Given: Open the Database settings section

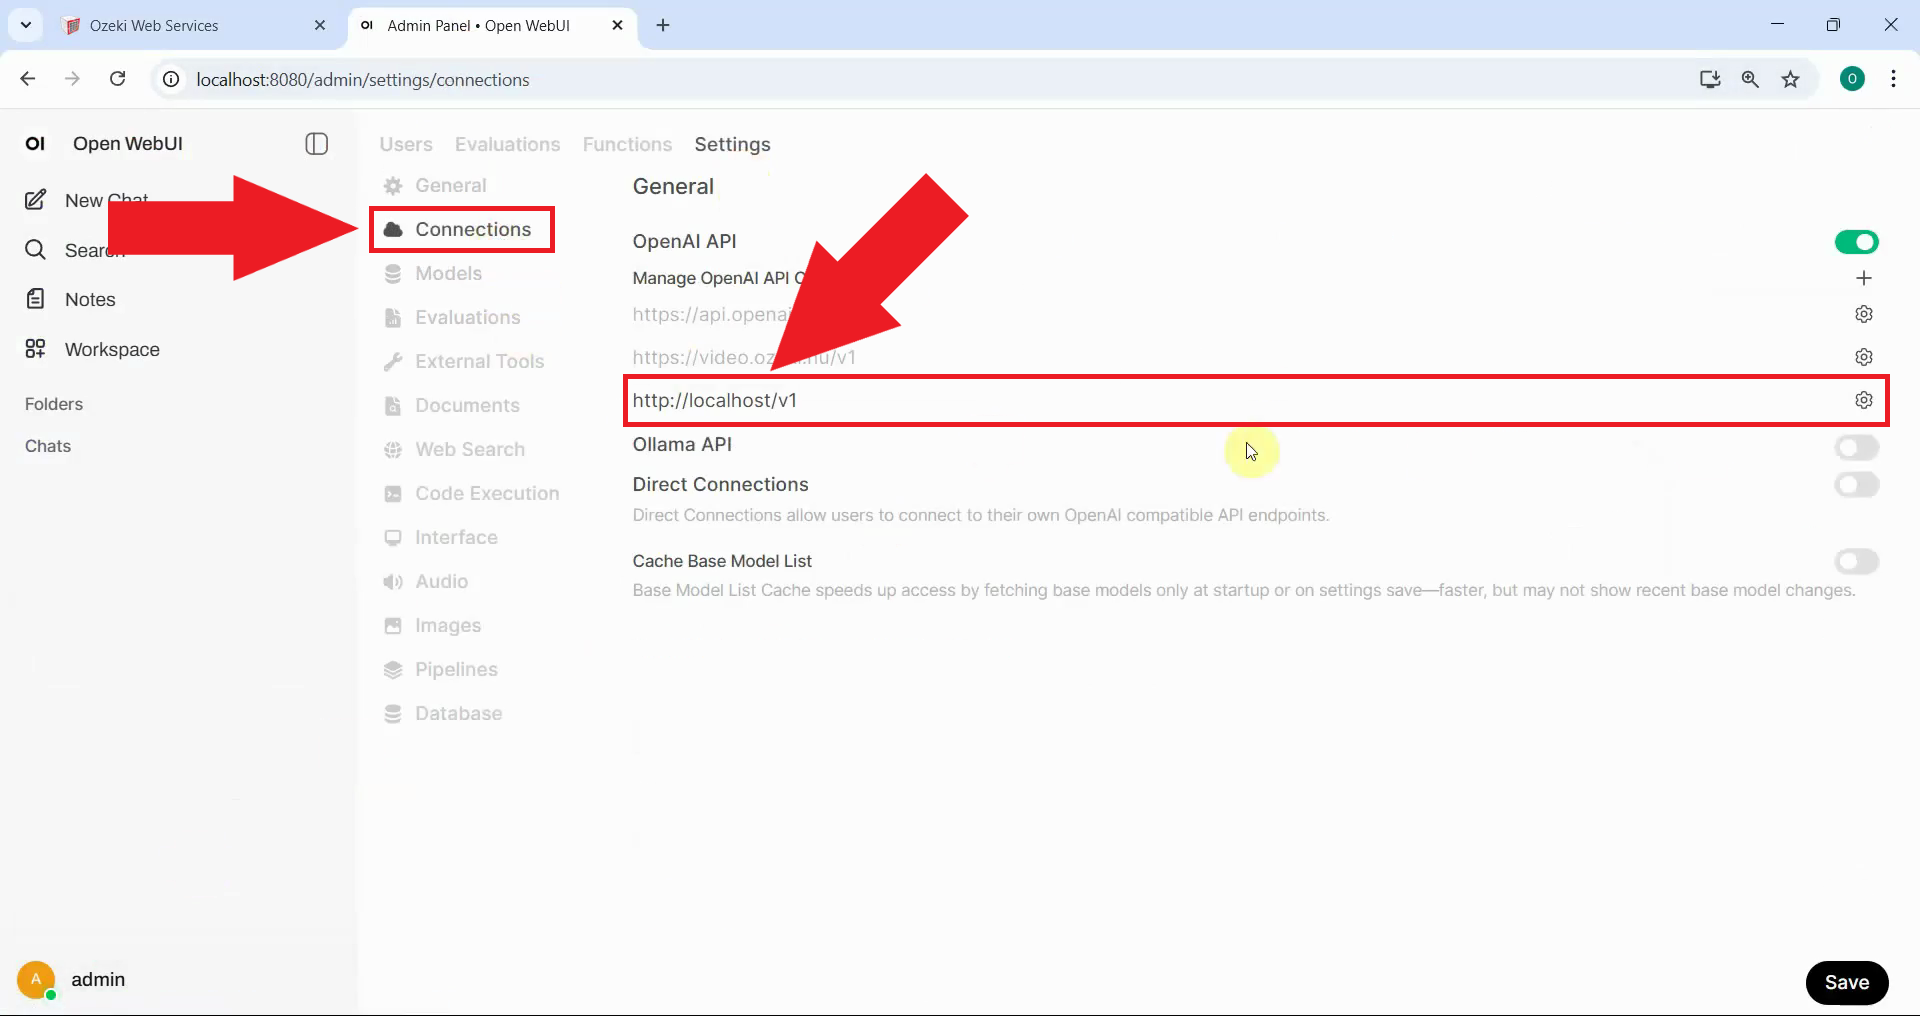Looking at the screenshot, I should click(x=458, y=713).
